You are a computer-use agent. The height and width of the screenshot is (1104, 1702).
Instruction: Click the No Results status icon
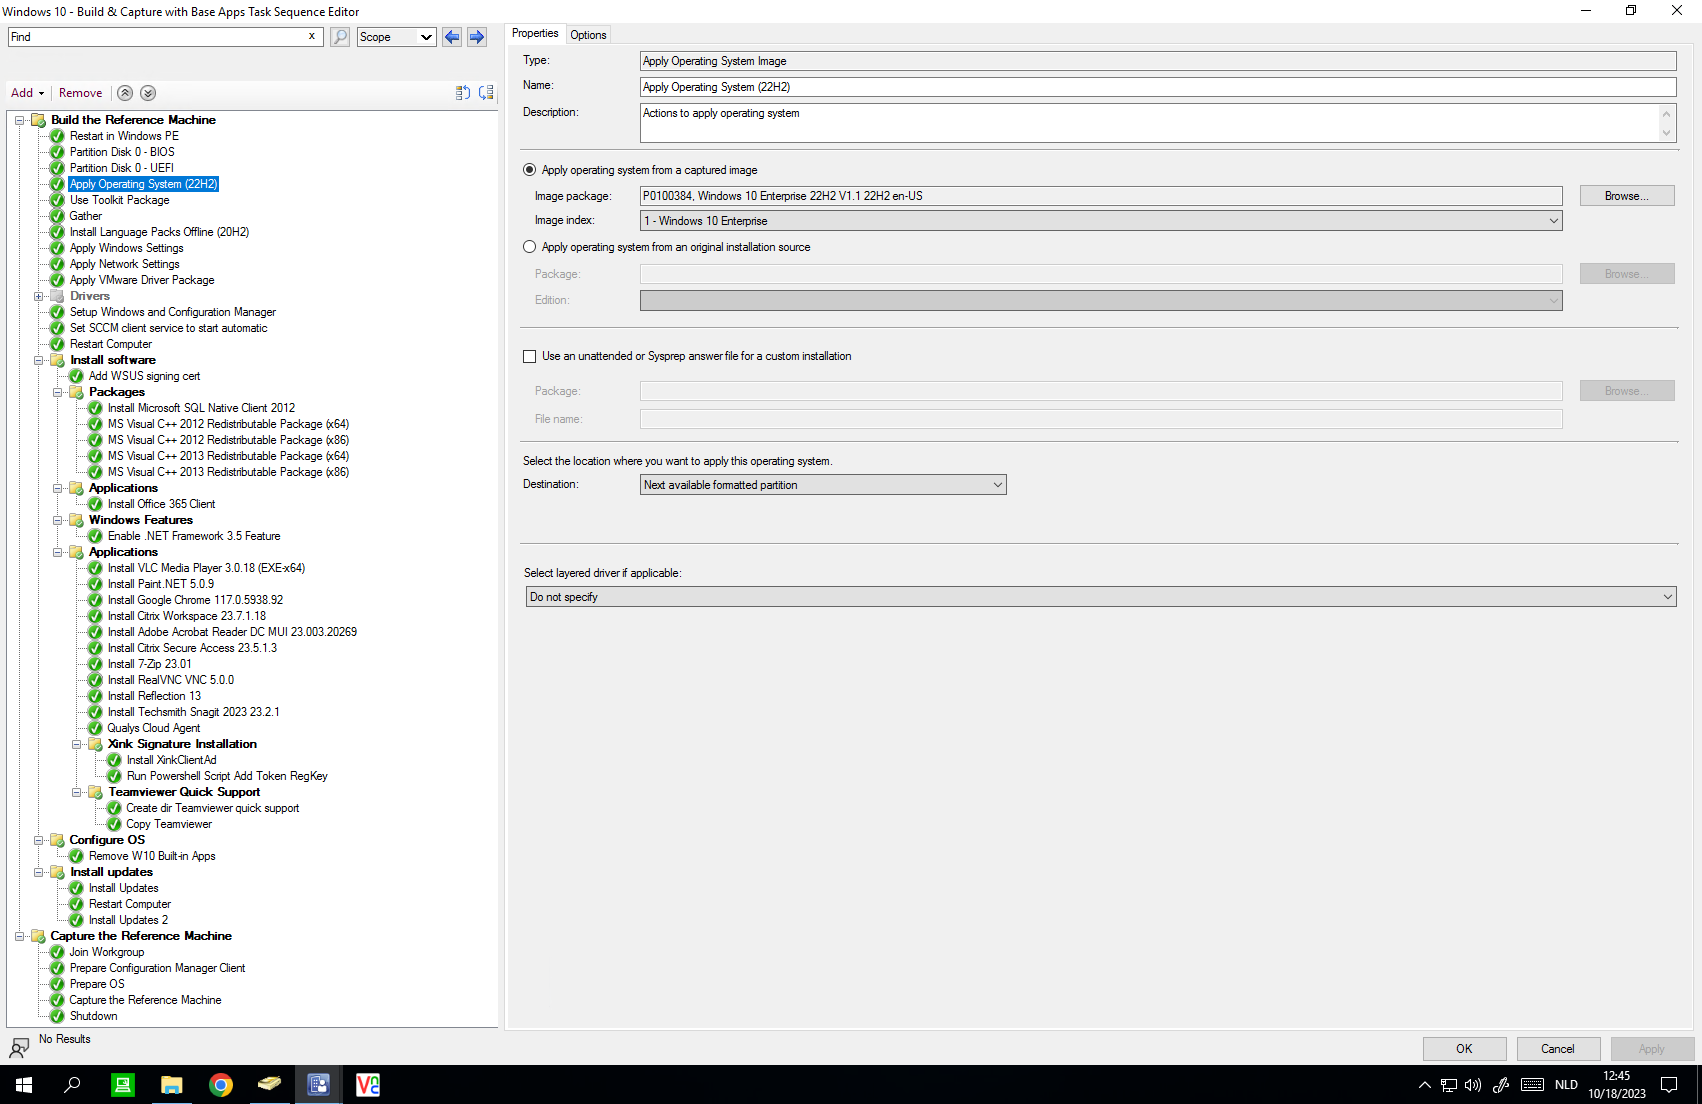tap(19, 1048)
